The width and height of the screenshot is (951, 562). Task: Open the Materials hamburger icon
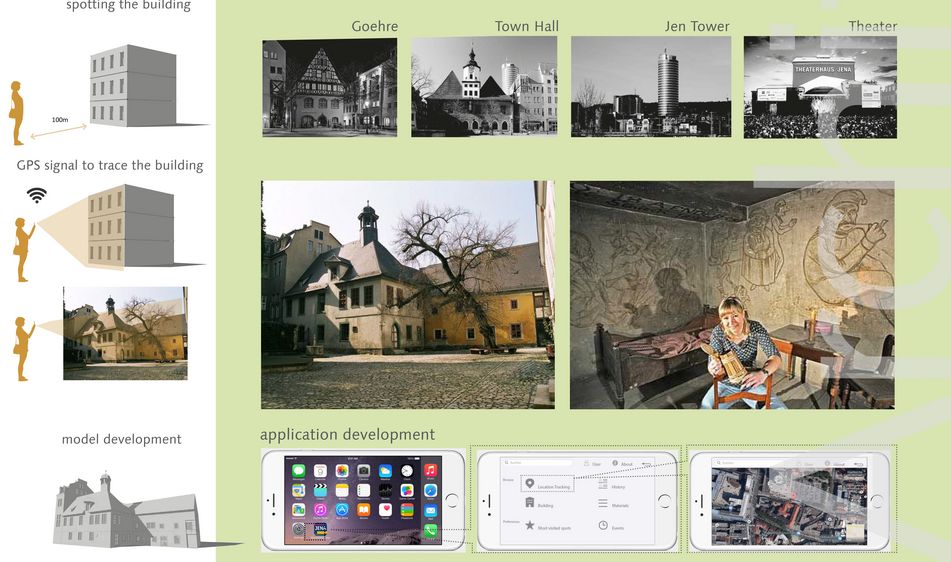(603, 505)
